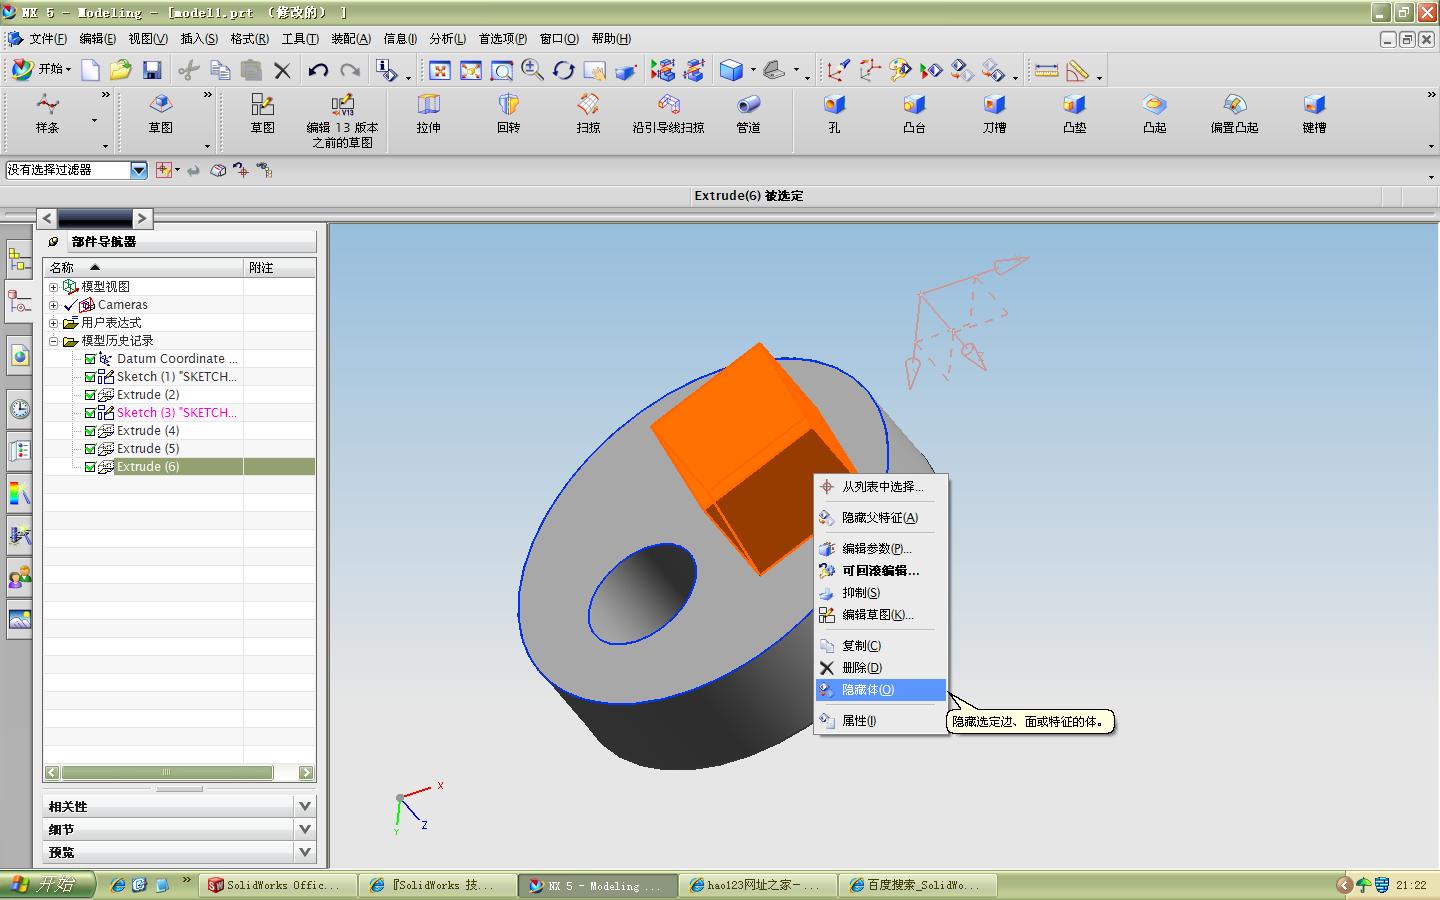Click the navigator horizontal scrollbar thumb
The width and height of the screenshot is (1440, 900).
point(167,773)
